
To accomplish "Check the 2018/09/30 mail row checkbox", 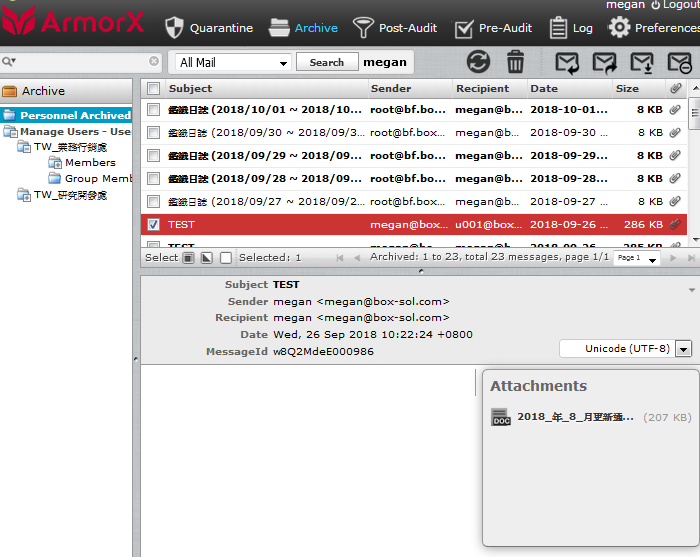I will tap(153, 133).
